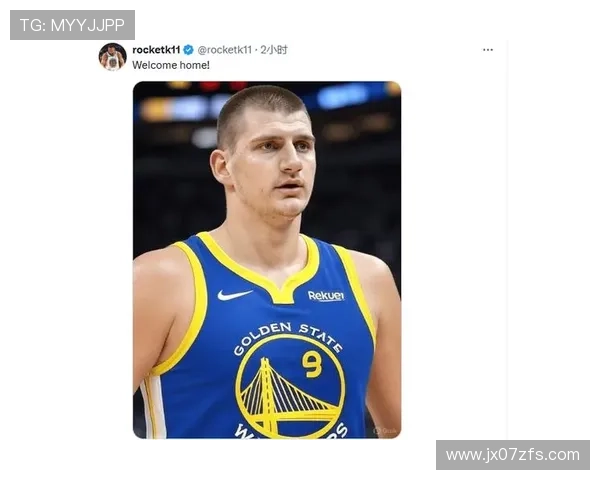Click the Grok watermark in photo corner
Viewport: 600px width, 480px height.
(x=385, y=431)
